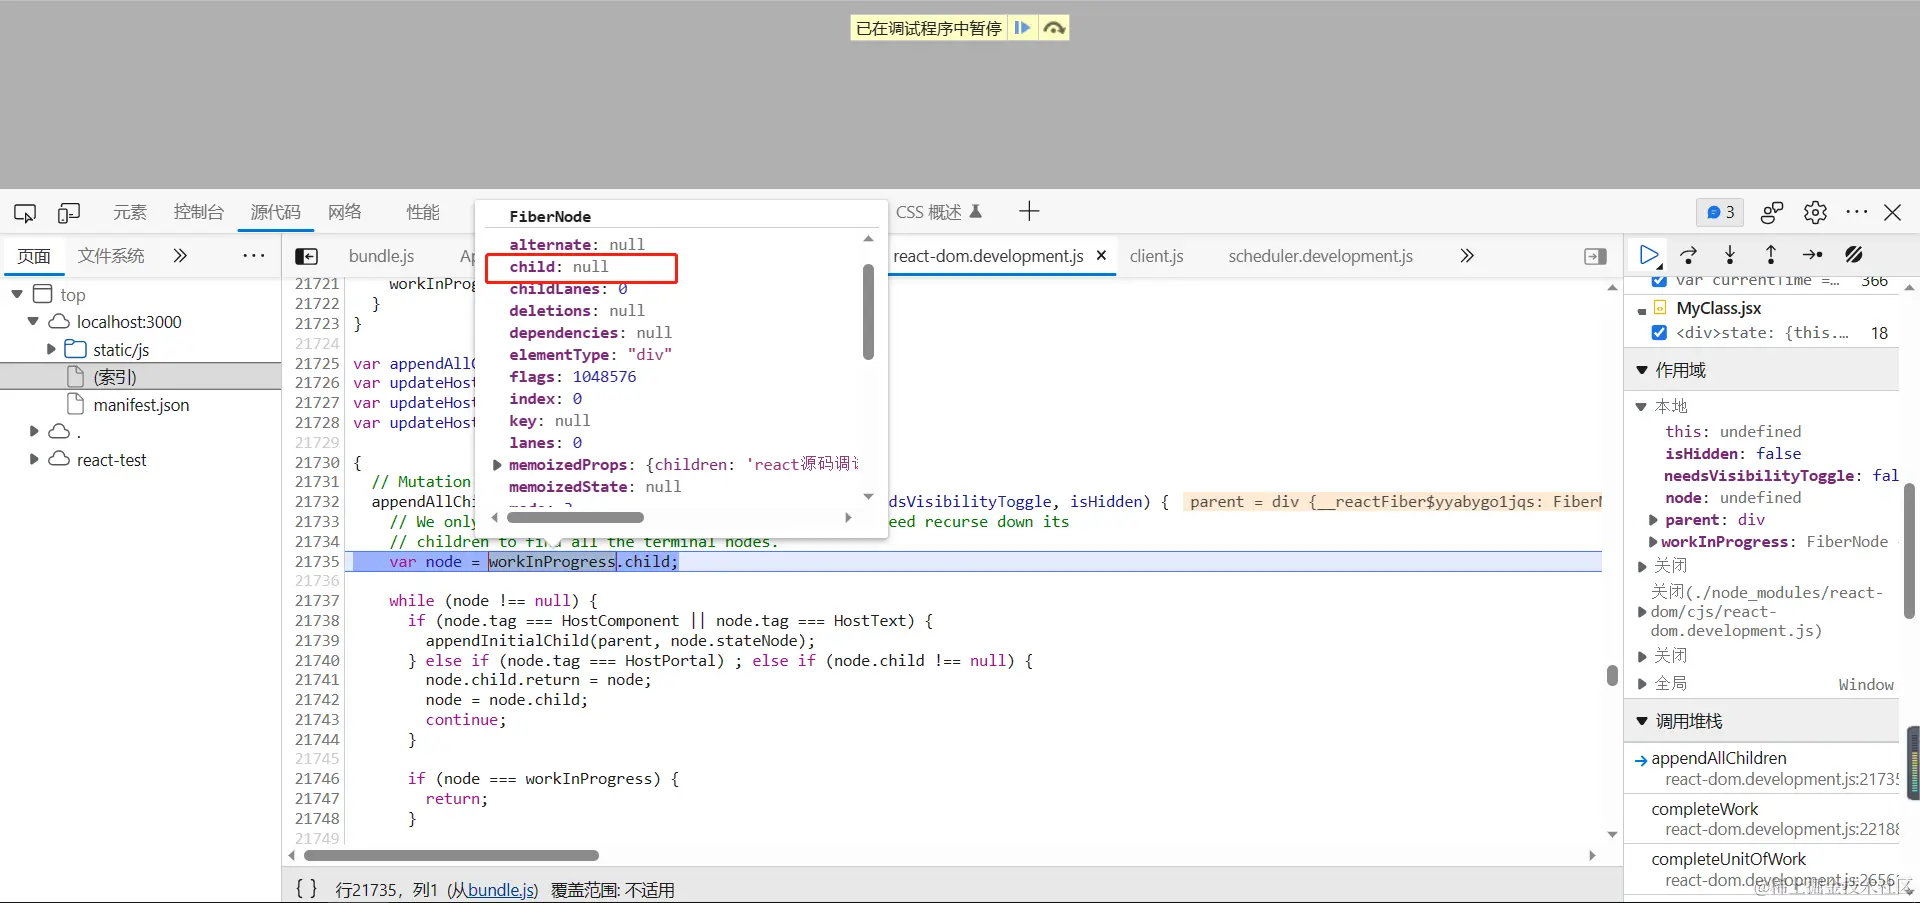
Task: Click the Step icon in debugger toolbar
Action: [x=1812, y=256]
